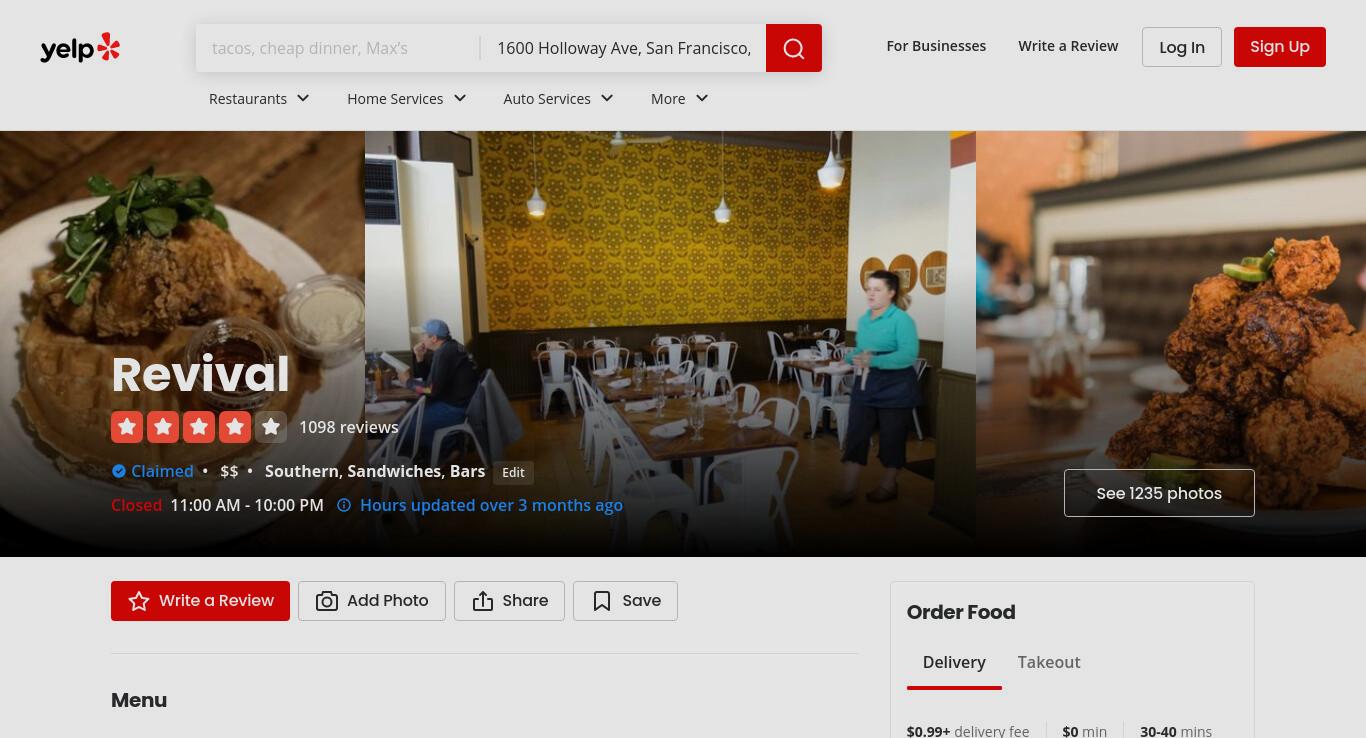Click the Sign Up button

[1280, 47]
